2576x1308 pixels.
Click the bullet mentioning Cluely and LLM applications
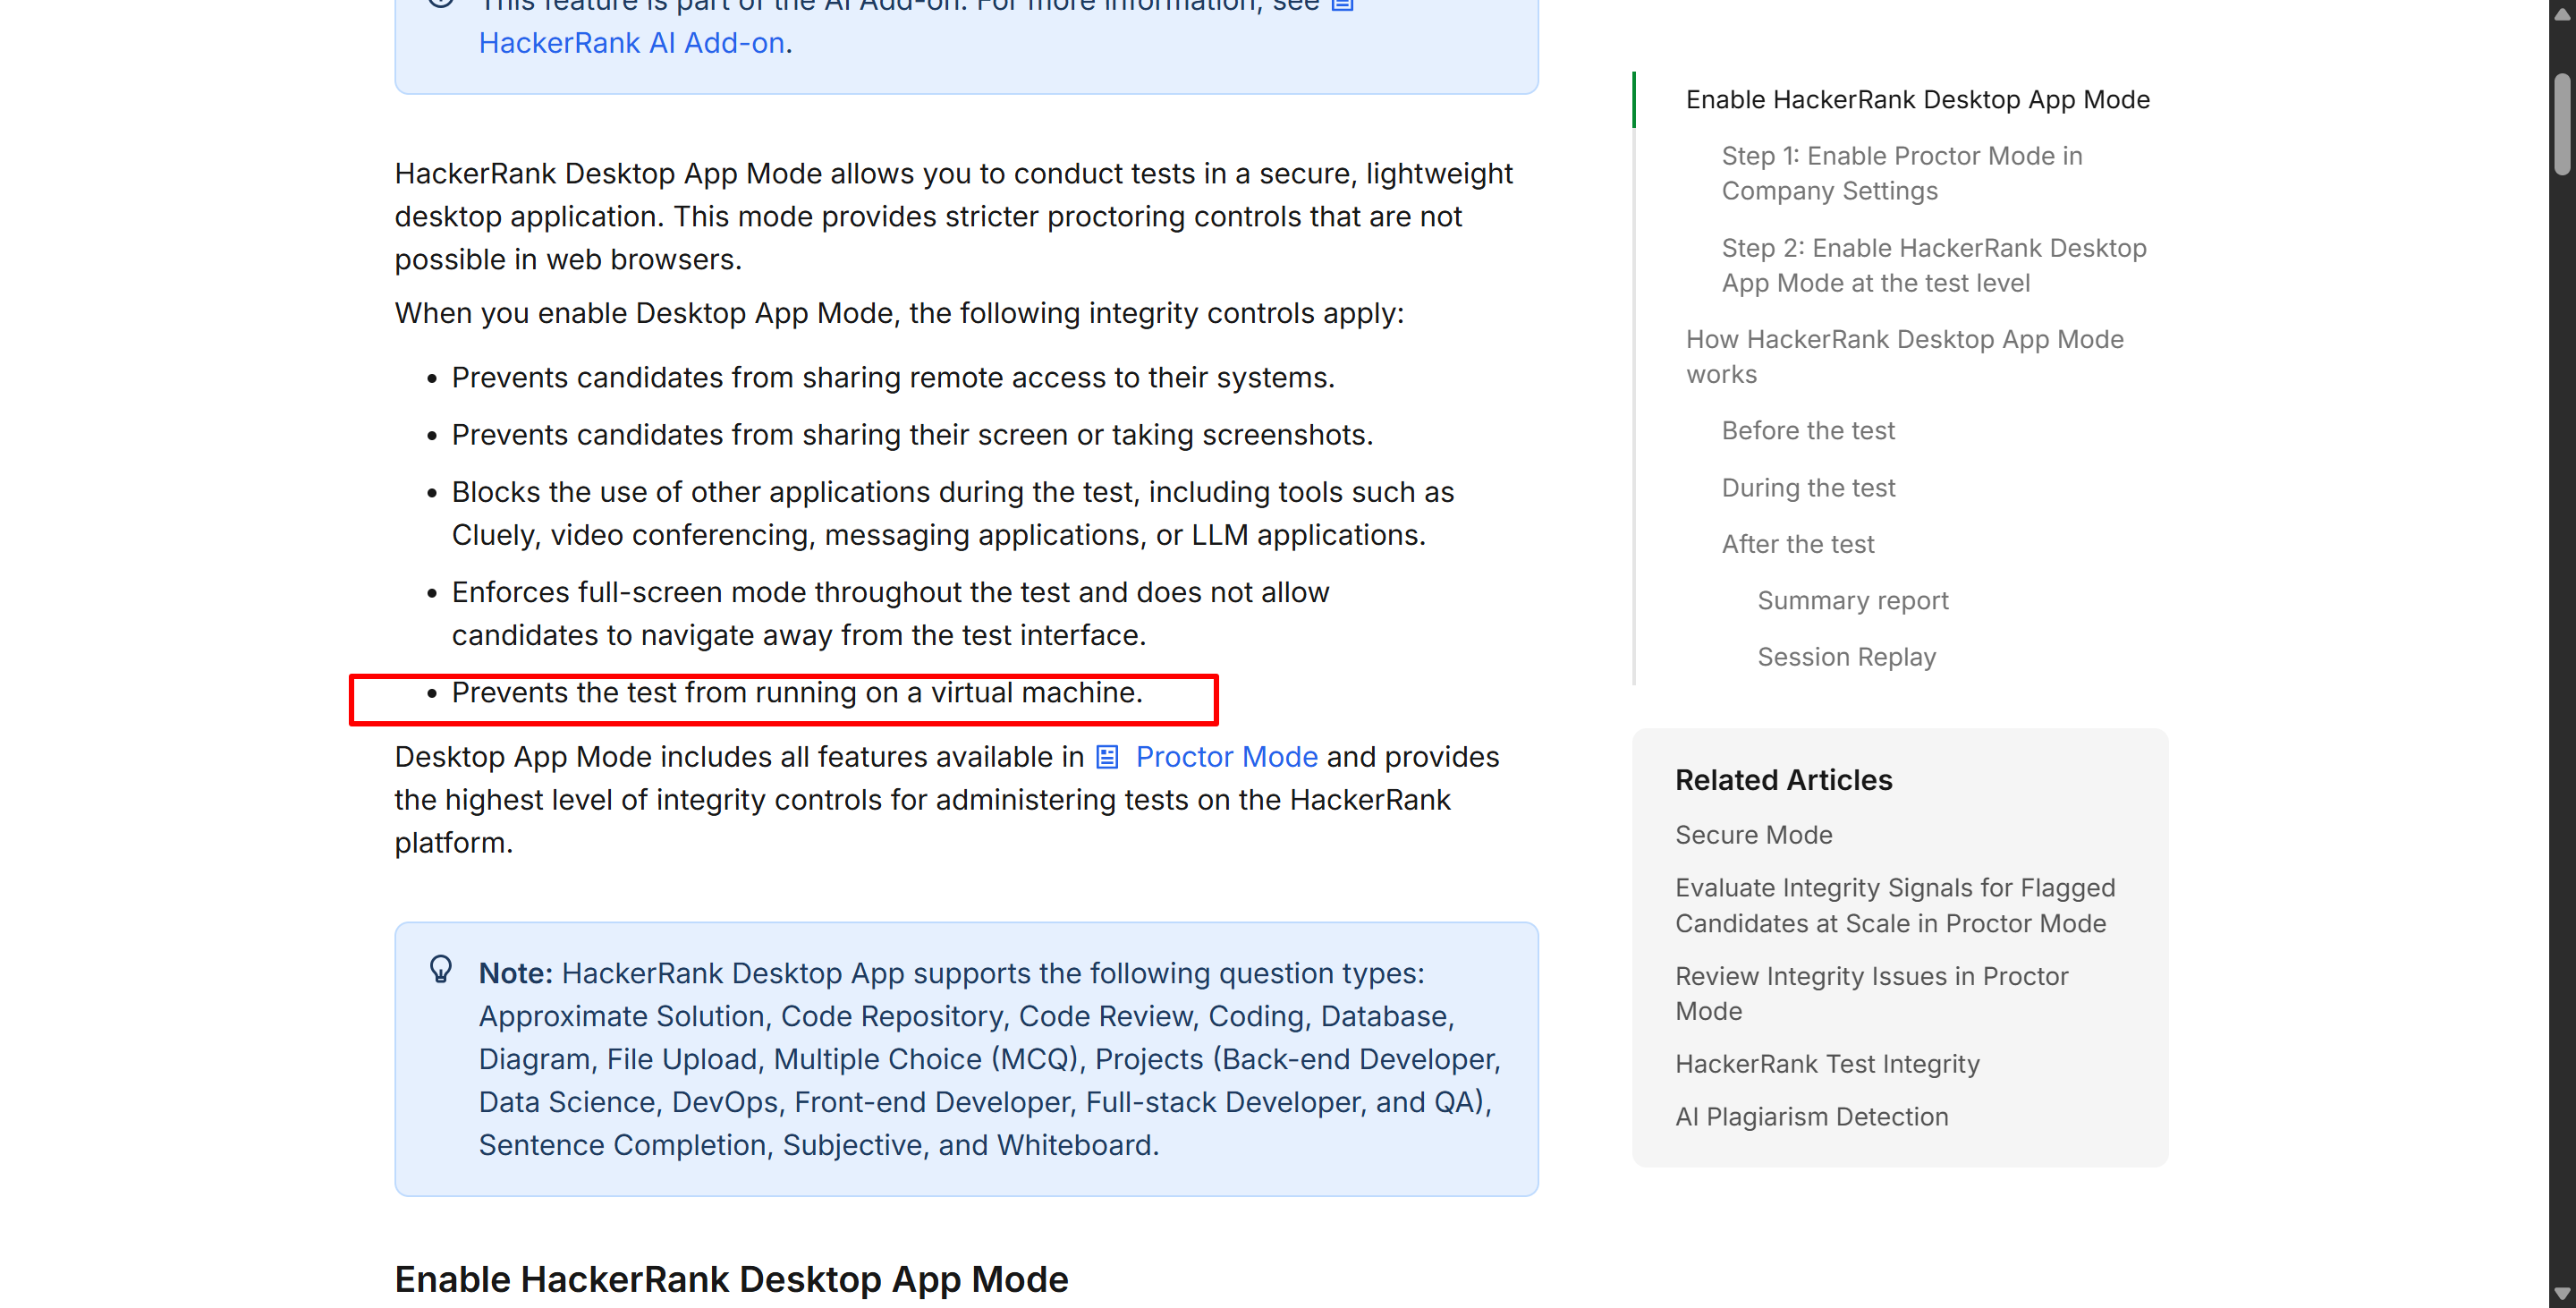pyautogui.click(x=952, y=514)
